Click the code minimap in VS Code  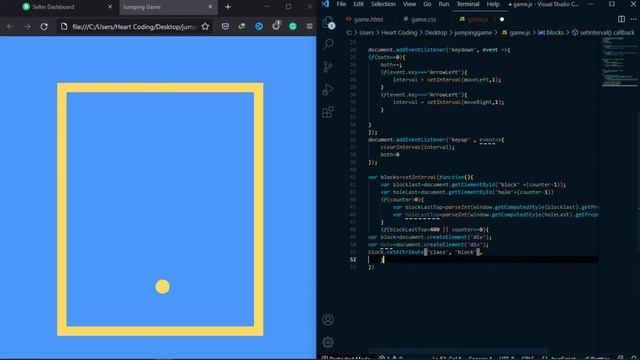point(619,61)
